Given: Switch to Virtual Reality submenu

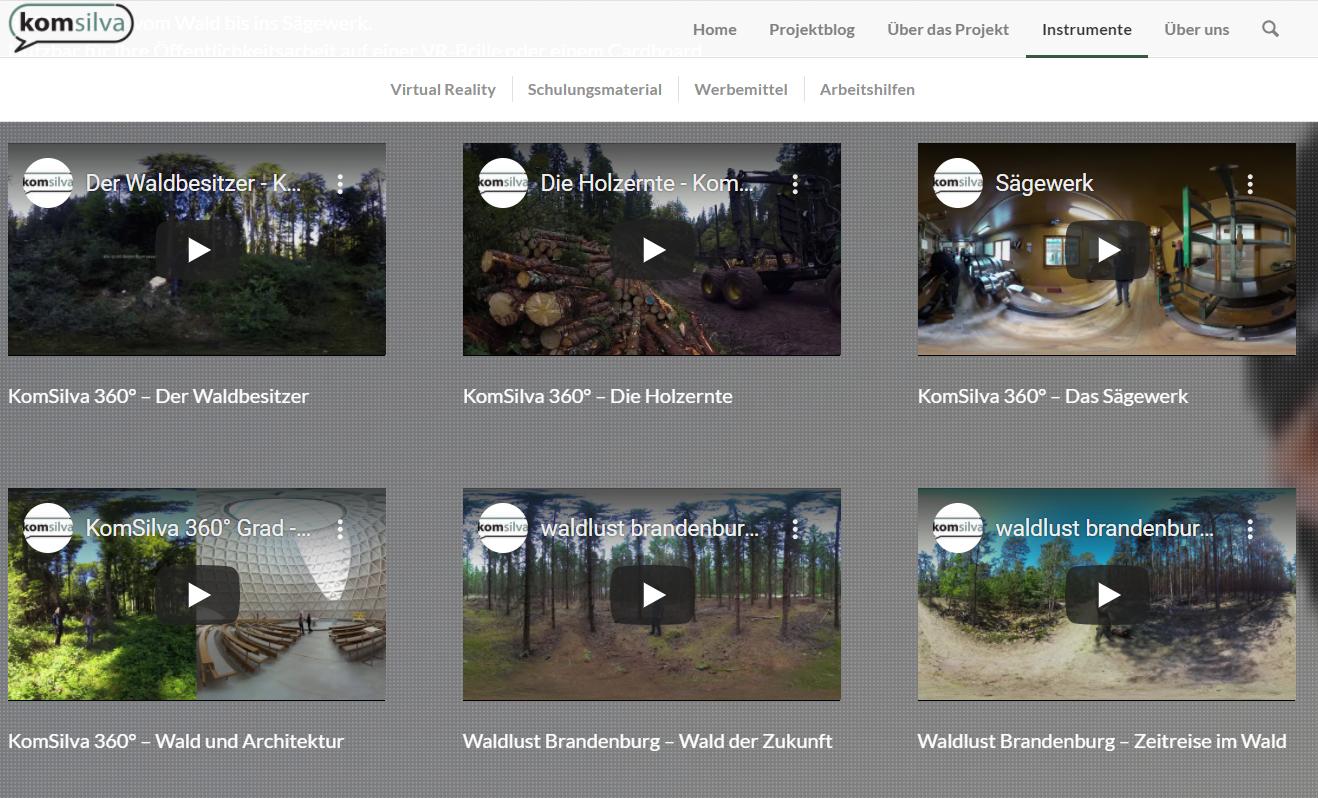Looking at the screenshot, I should pos(443,89).
